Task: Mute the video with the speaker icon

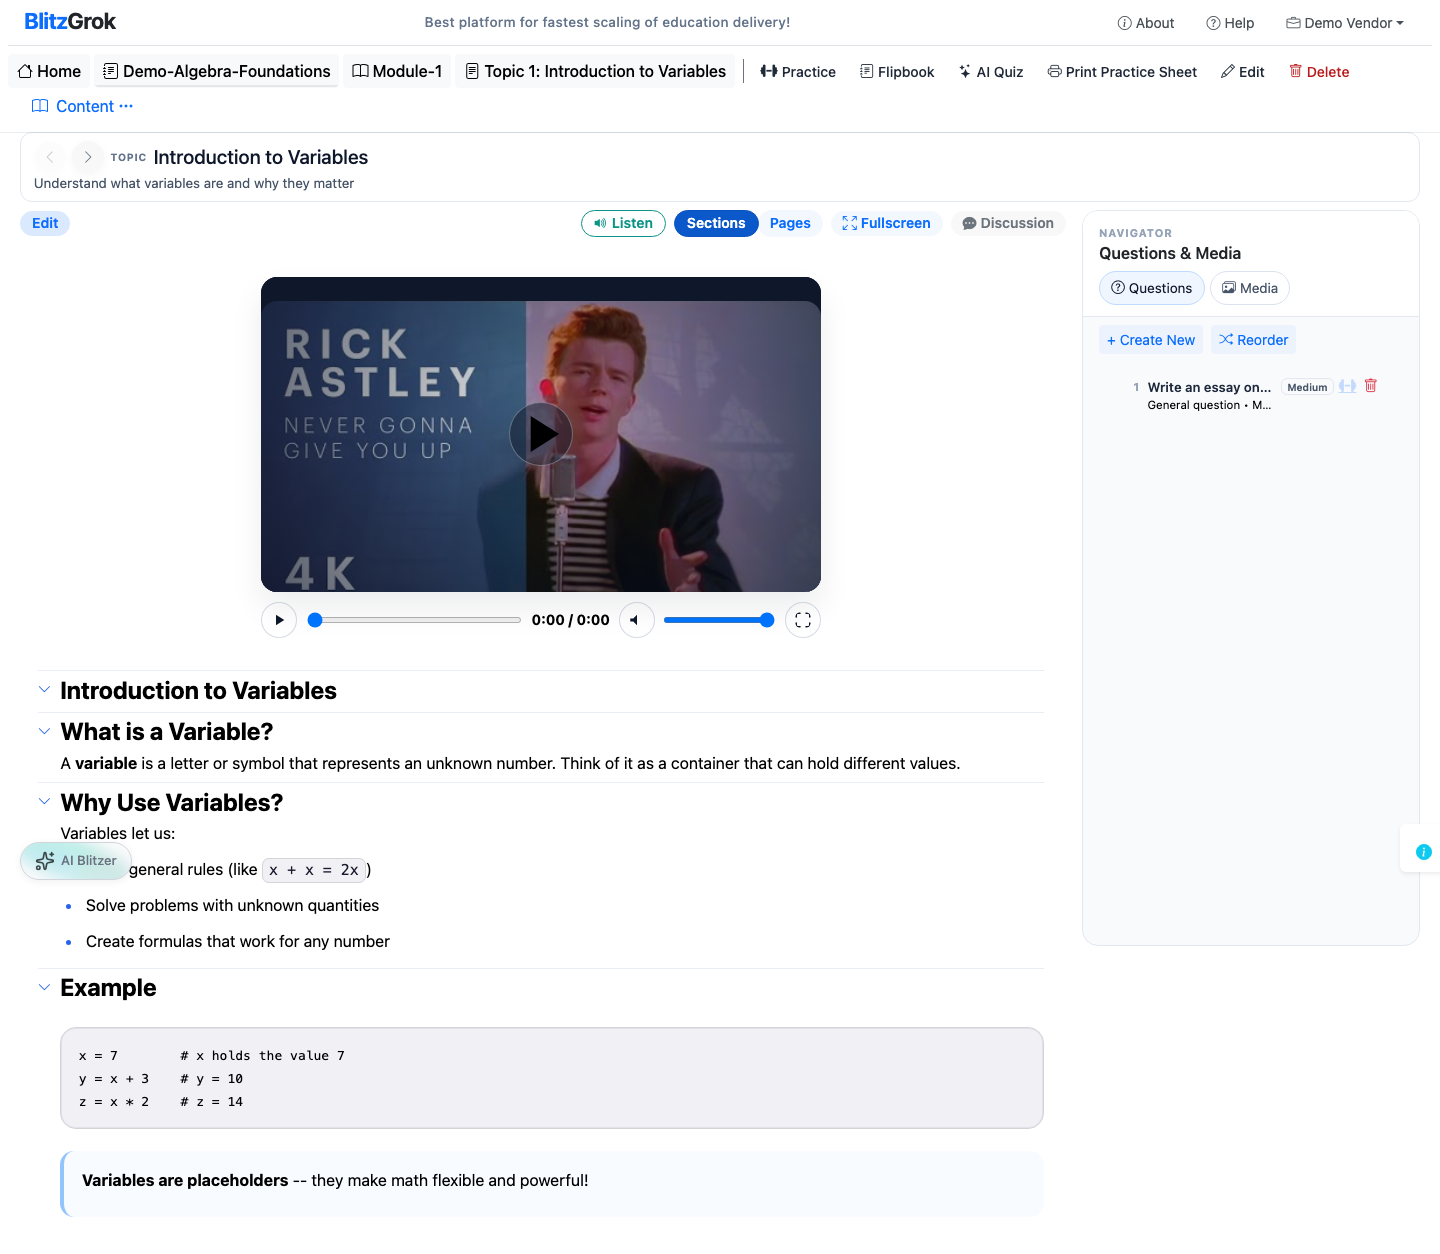Action: click(637, 620)
